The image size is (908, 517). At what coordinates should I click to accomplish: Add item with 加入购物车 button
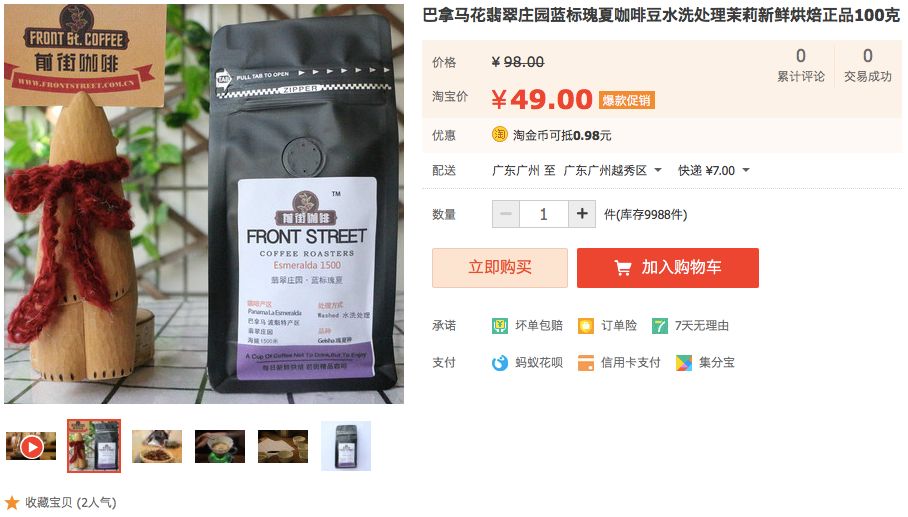(668, 267)
